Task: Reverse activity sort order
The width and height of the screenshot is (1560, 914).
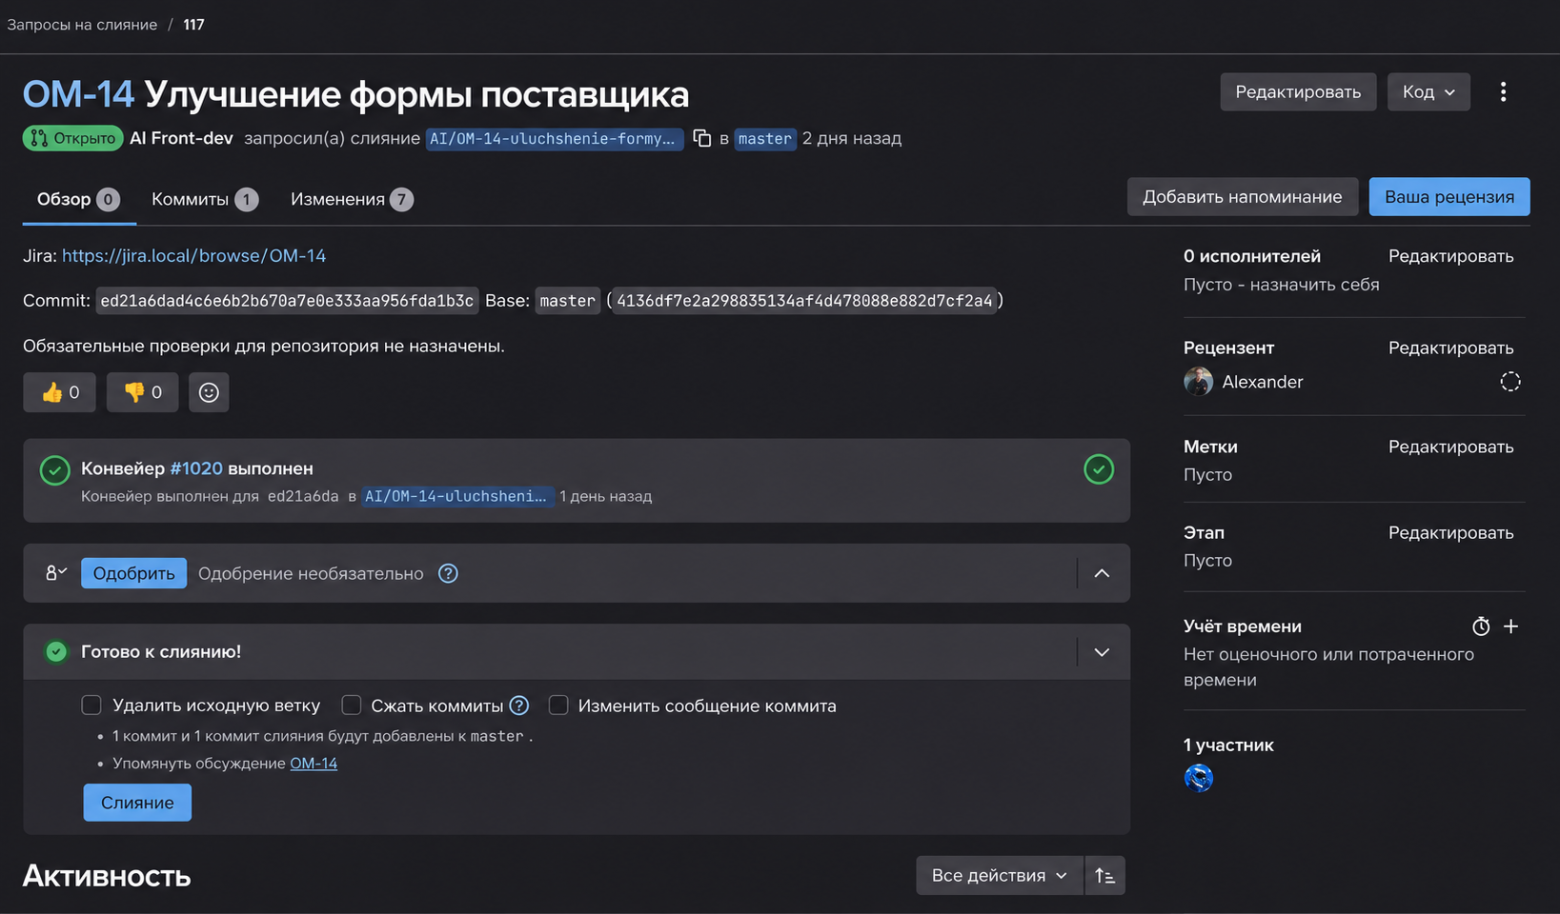Action: [1105, 875]
